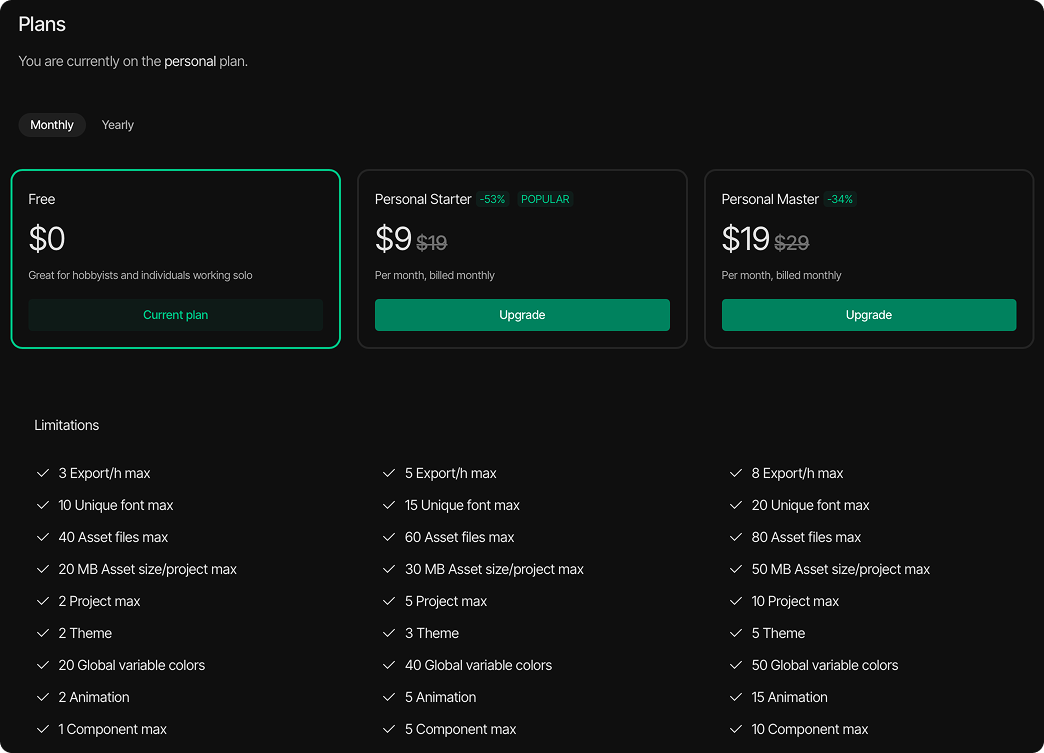Click checkmark beside 1 Component max
Viewport: 1044px width, 753px height.
pos(43,729)
